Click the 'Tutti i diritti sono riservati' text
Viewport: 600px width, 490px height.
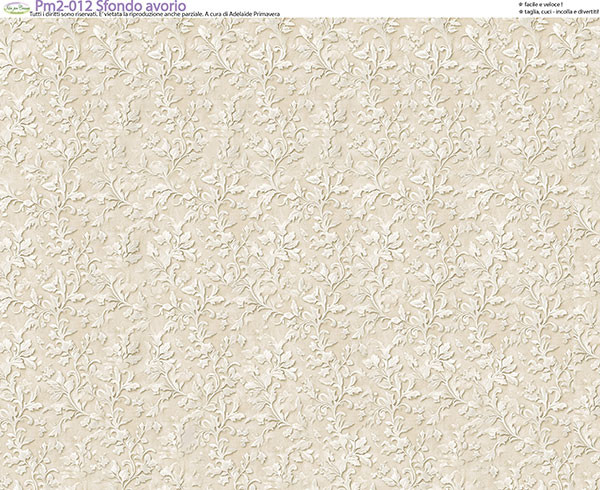click(x=69, y=15)
